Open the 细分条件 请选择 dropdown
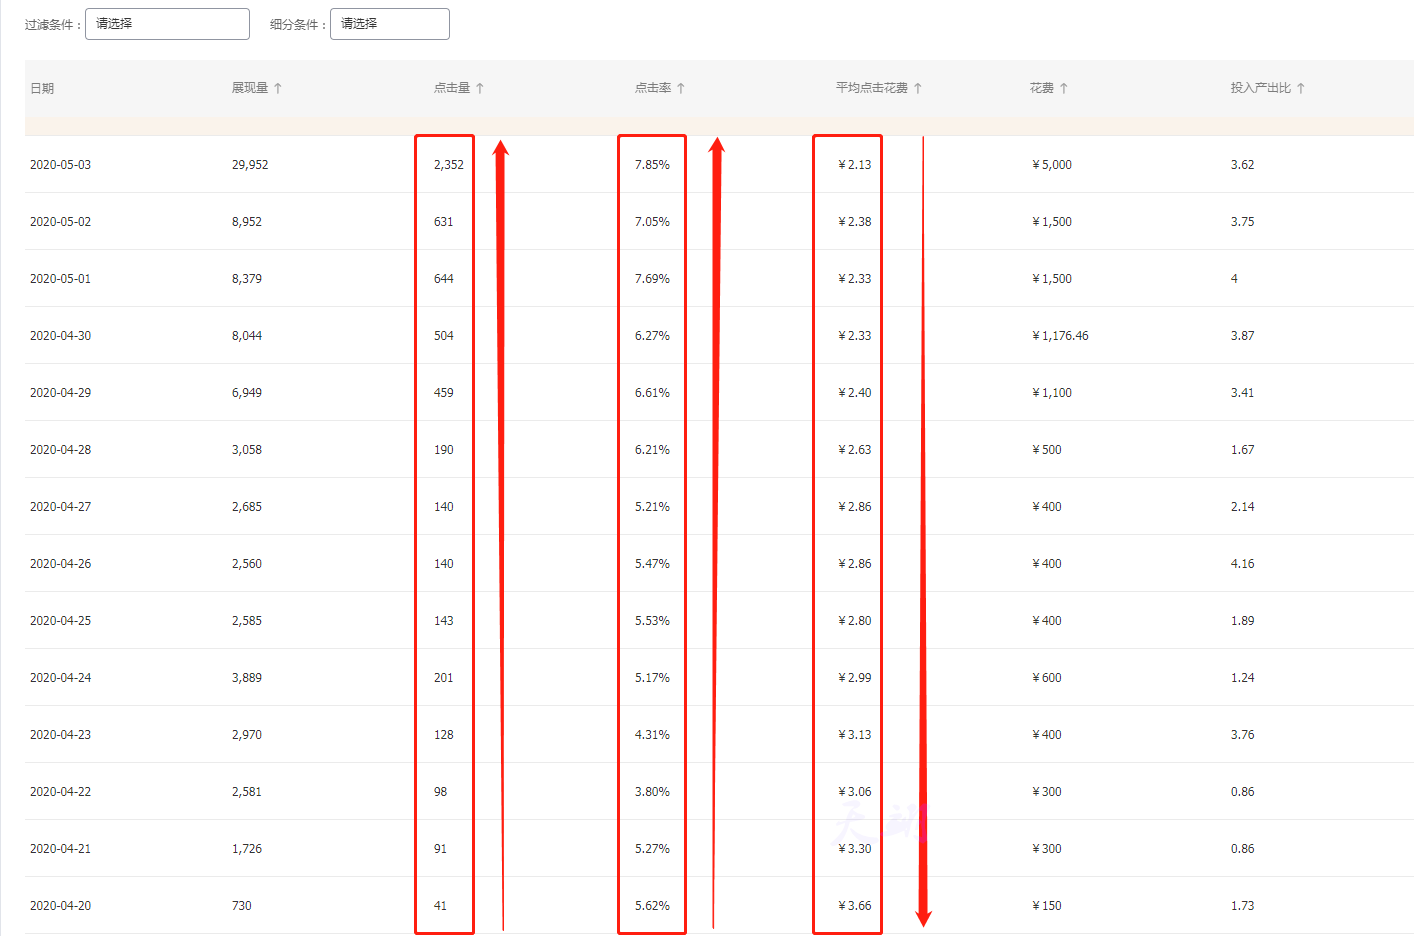This screenshot has width=1414, height=936. point(390,24)
